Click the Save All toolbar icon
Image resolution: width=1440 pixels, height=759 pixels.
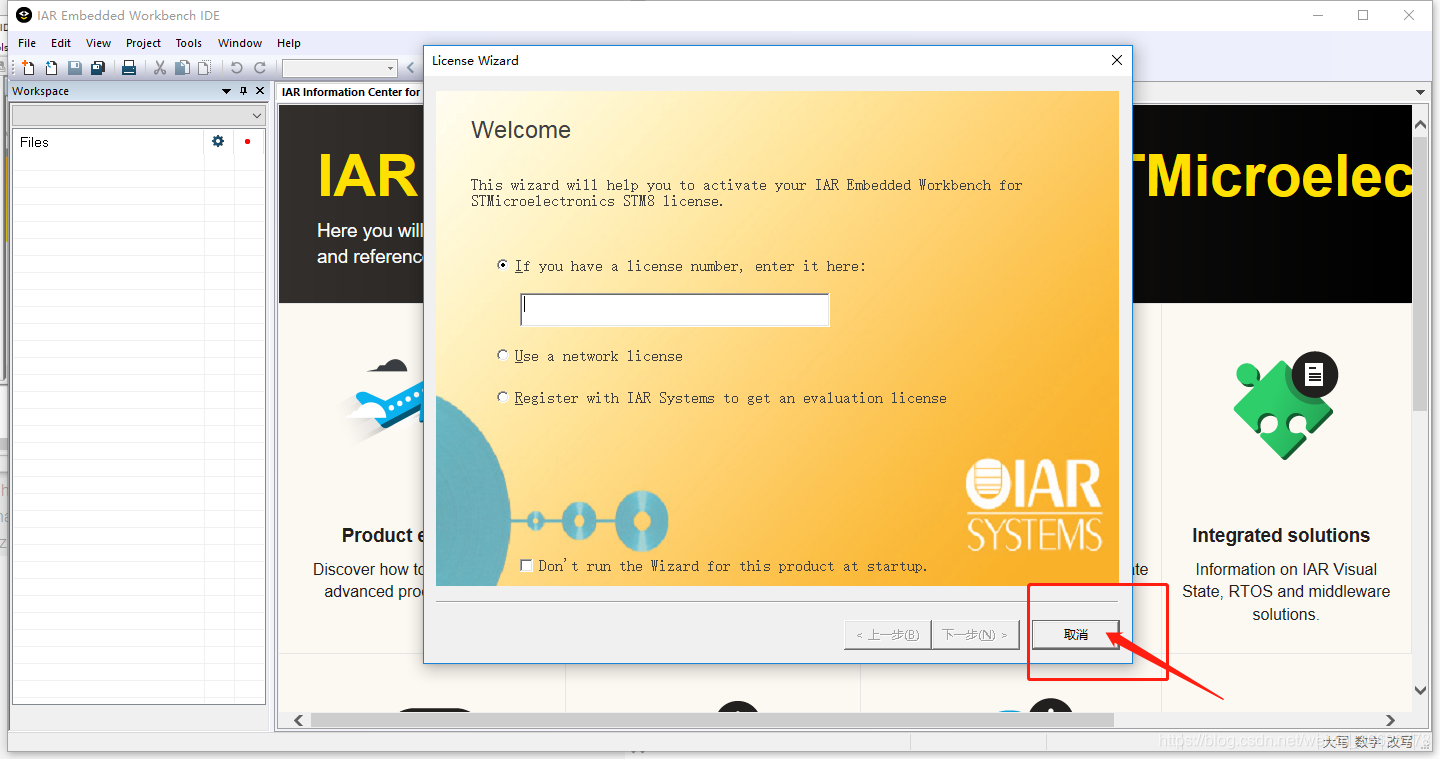point(98,68)
